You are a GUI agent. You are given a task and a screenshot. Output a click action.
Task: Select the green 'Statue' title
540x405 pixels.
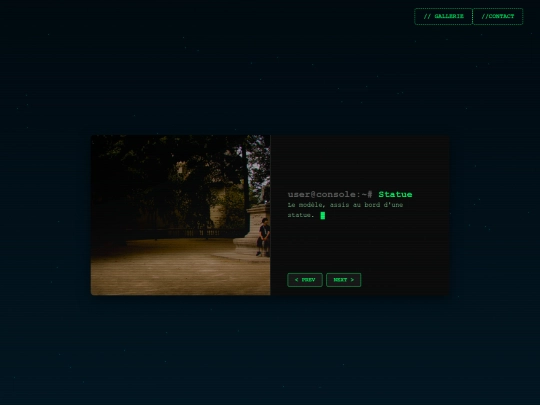click(x=395, y=195)
